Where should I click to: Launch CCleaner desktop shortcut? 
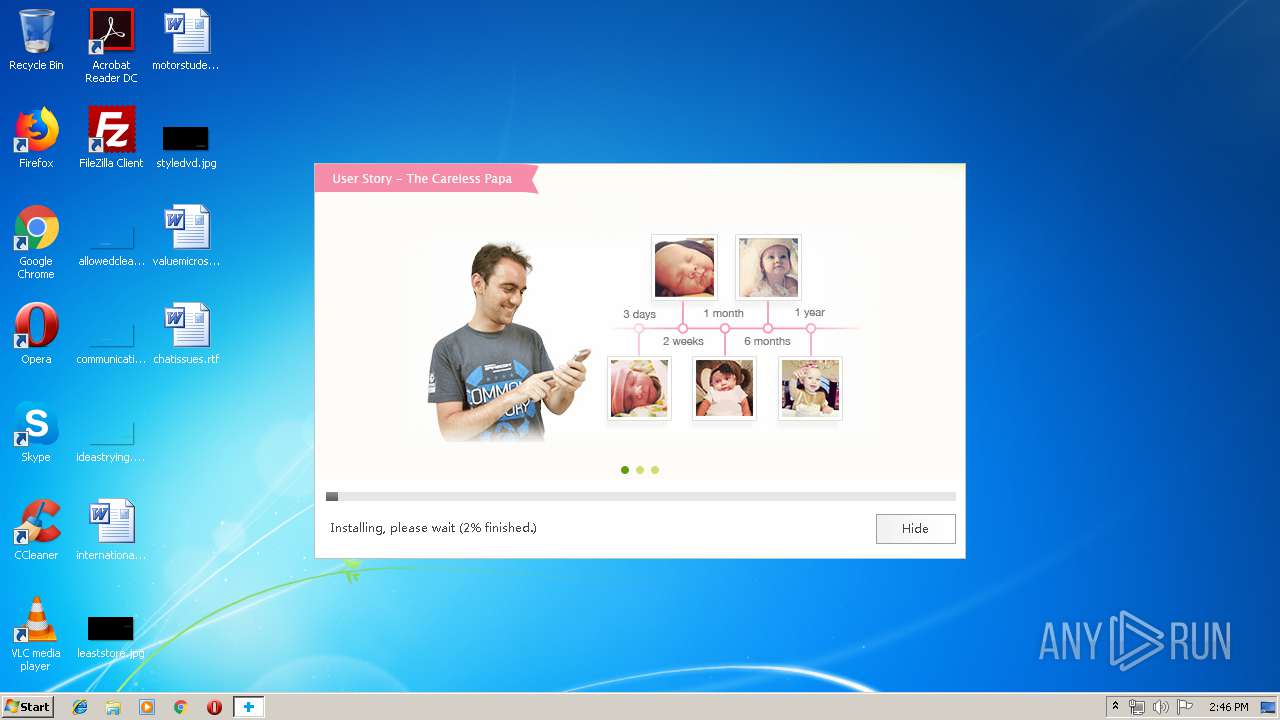(36, 530)
